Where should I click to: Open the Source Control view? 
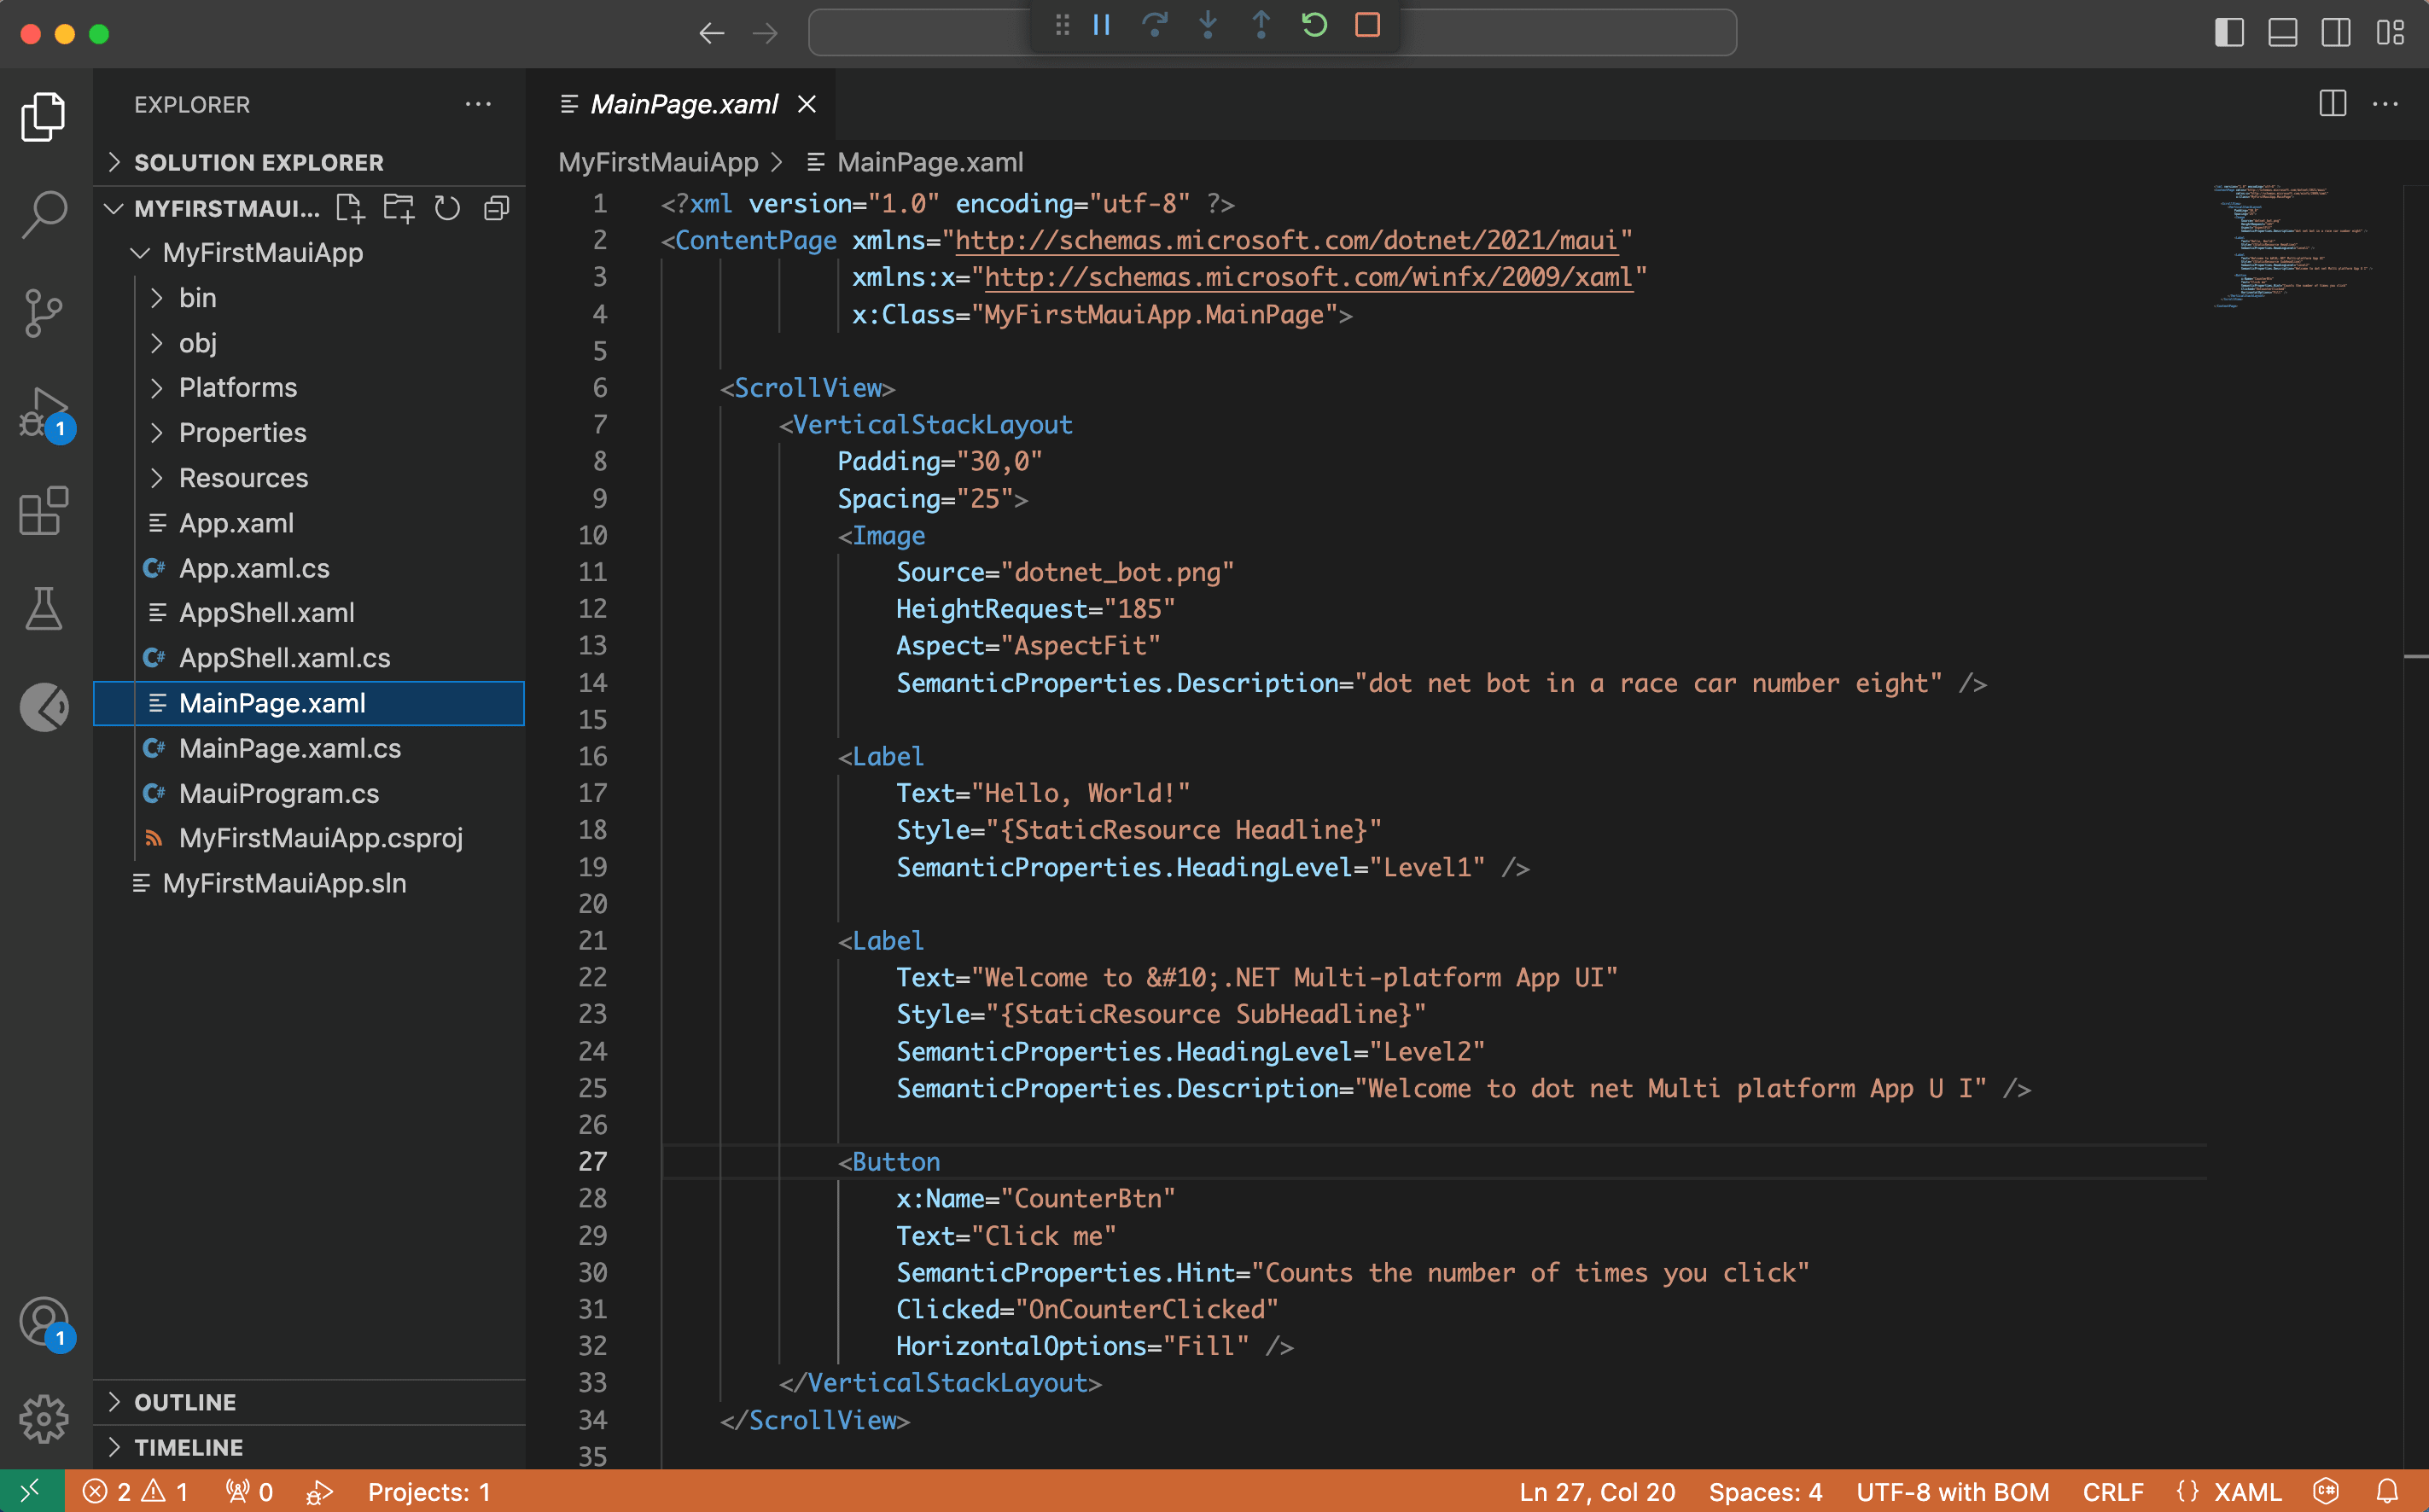[44, 313]
